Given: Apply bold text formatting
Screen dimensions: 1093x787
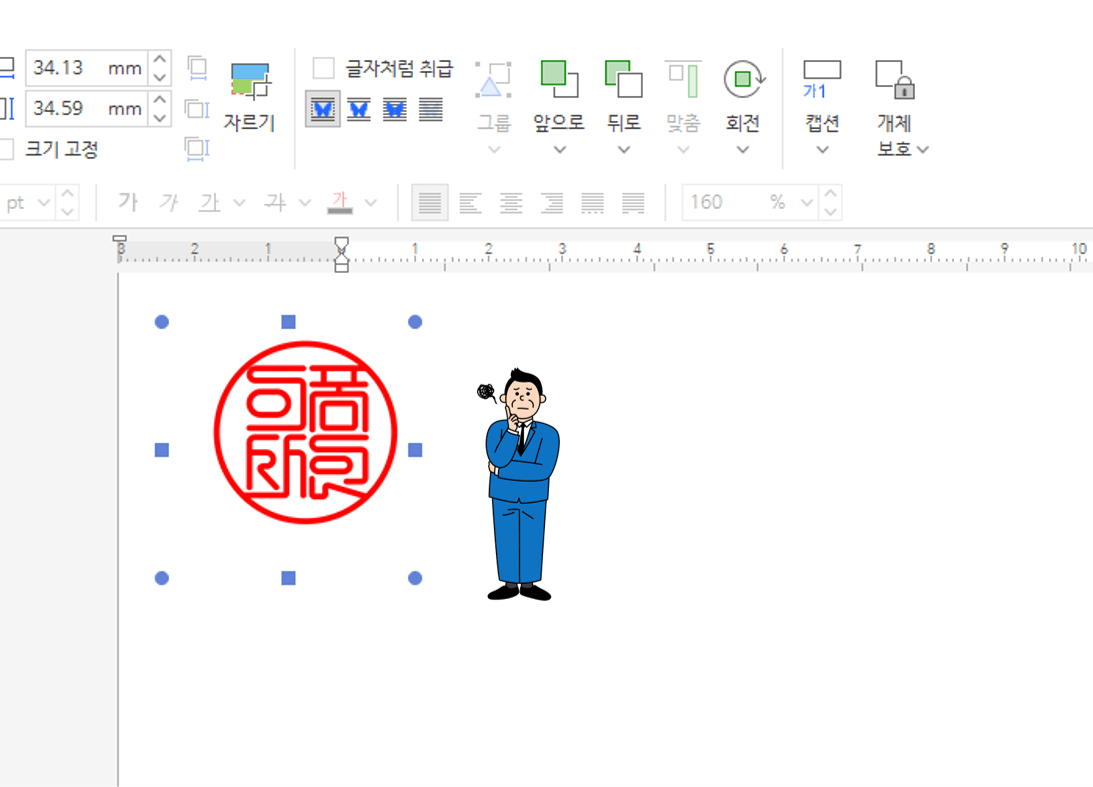Looking at the screenshot, I should click(128, 202).
